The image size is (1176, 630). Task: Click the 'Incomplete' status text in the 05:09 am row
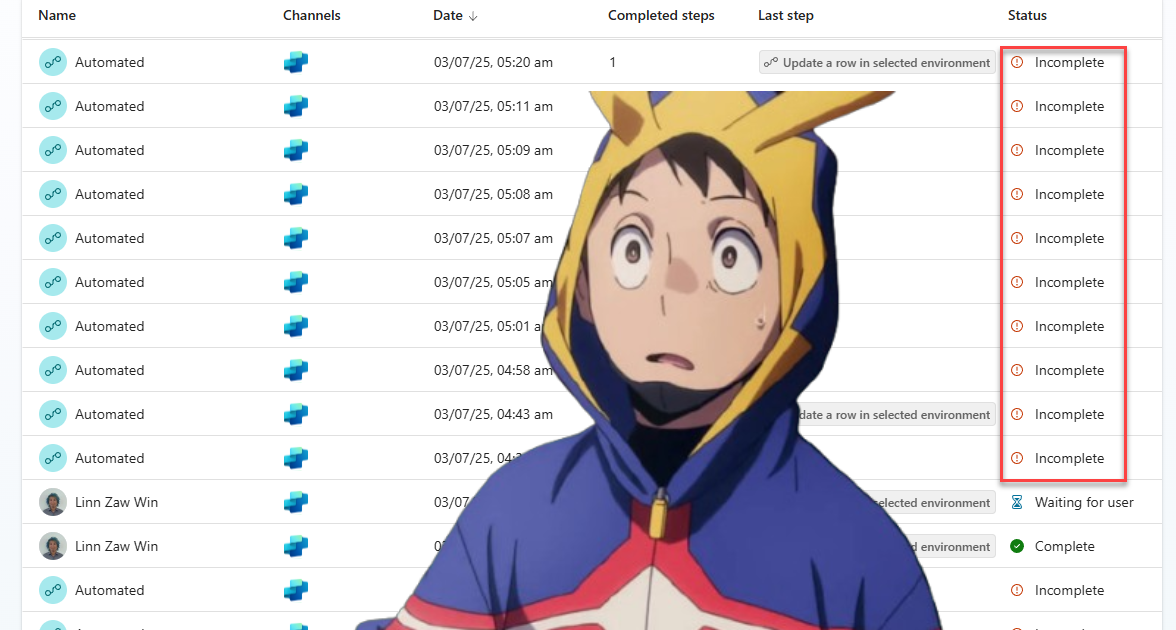(x=1070, y=150)
